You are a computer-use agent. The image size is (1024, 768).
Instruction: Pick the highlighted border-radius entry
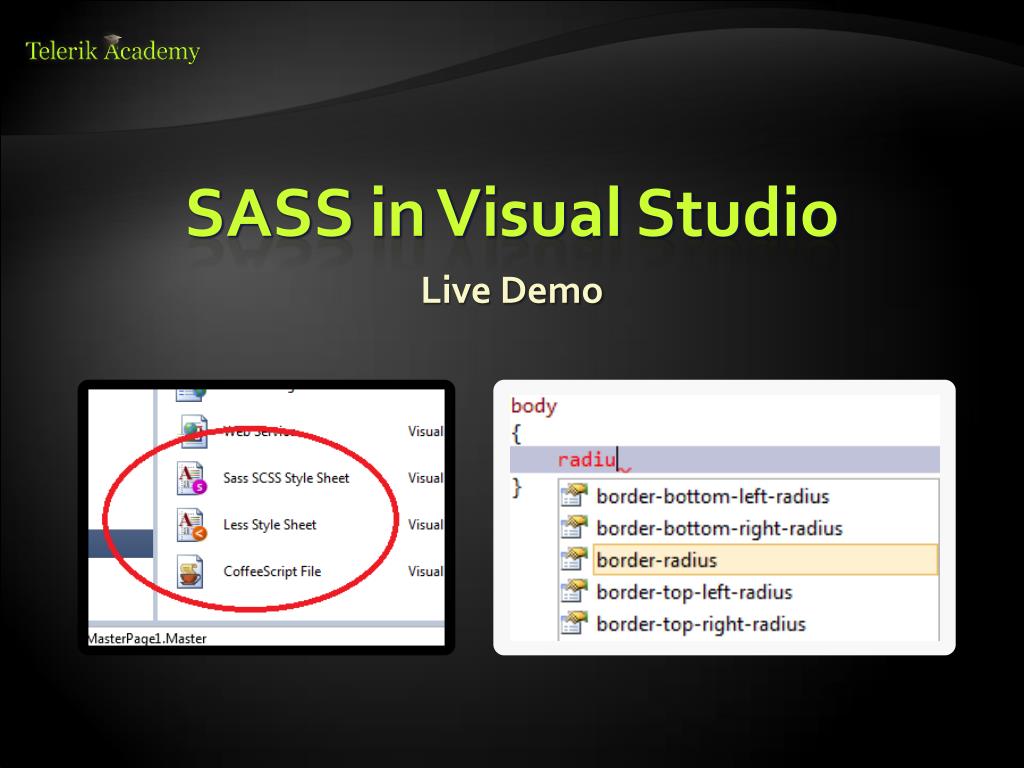click(765, 560)
